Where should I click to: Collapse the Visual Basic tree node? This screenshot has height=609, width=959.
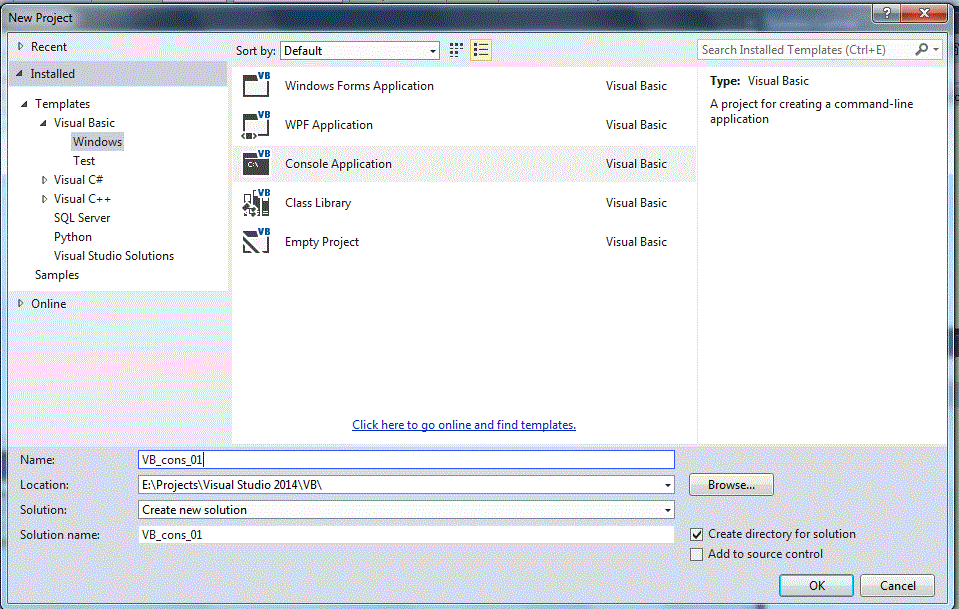tap(43, 123)
